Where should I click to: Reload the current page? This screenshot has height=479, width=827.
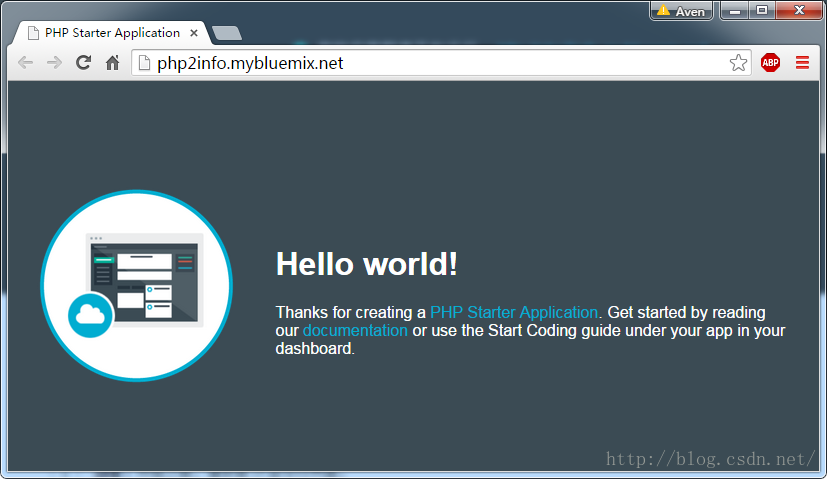click(83, 63)
